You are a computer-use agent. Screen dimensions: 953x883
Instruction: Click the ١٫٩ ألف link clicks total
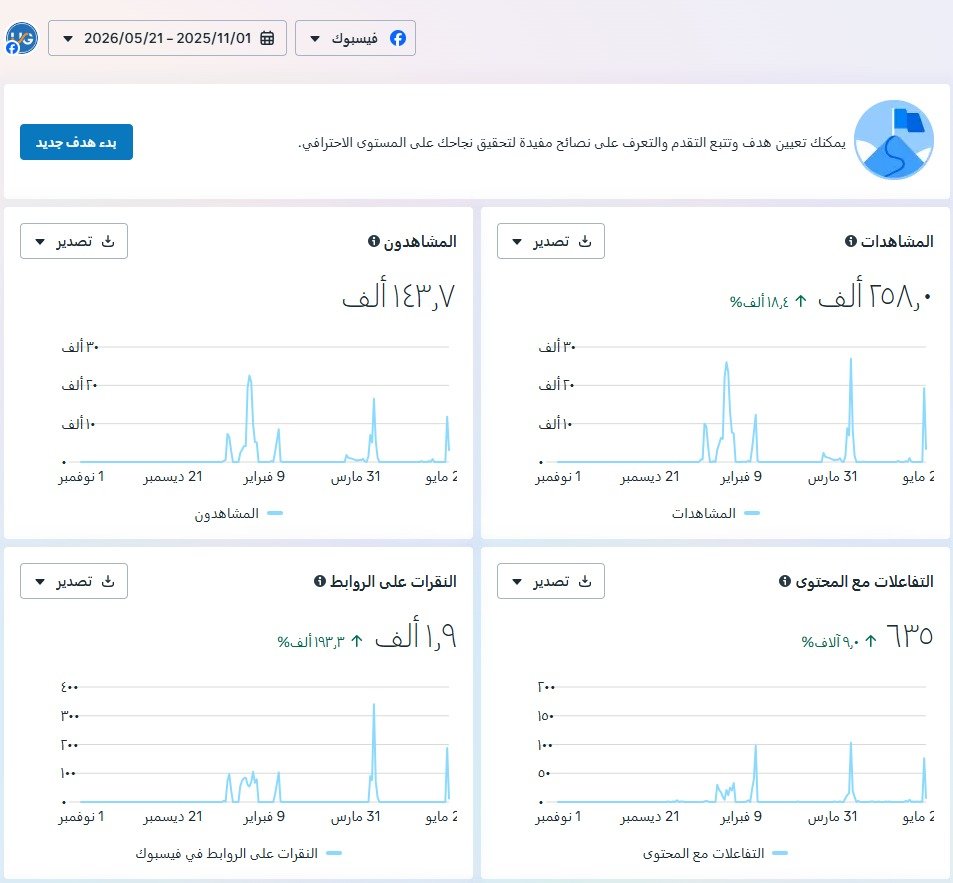tap(416, 636)
